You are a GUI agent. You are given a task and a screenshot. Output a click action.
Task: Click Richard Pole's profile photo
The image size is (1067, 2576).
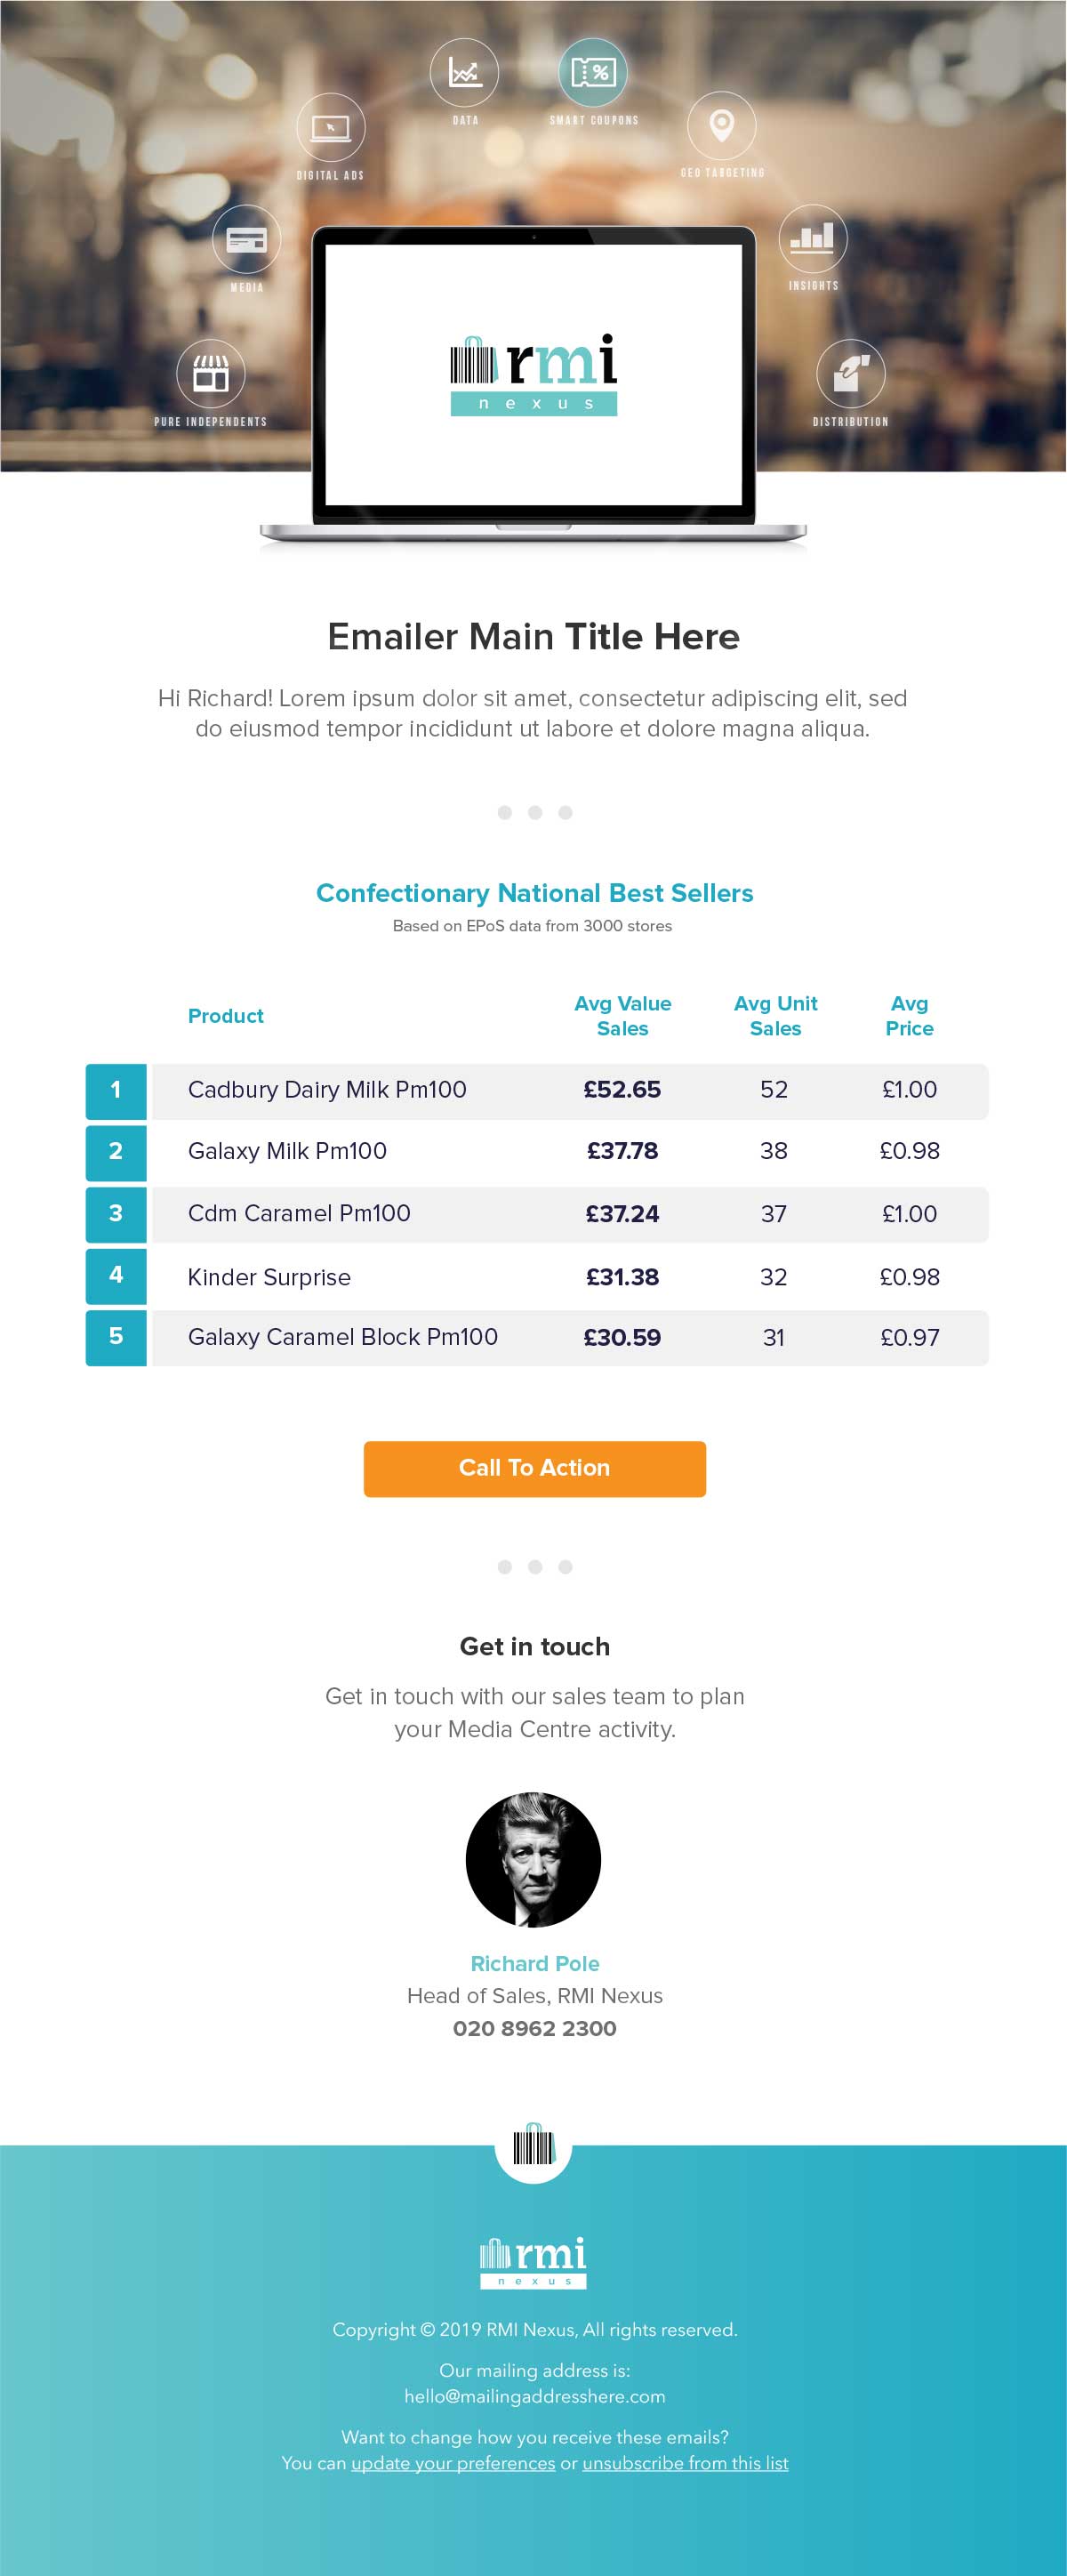point(533,1859)
